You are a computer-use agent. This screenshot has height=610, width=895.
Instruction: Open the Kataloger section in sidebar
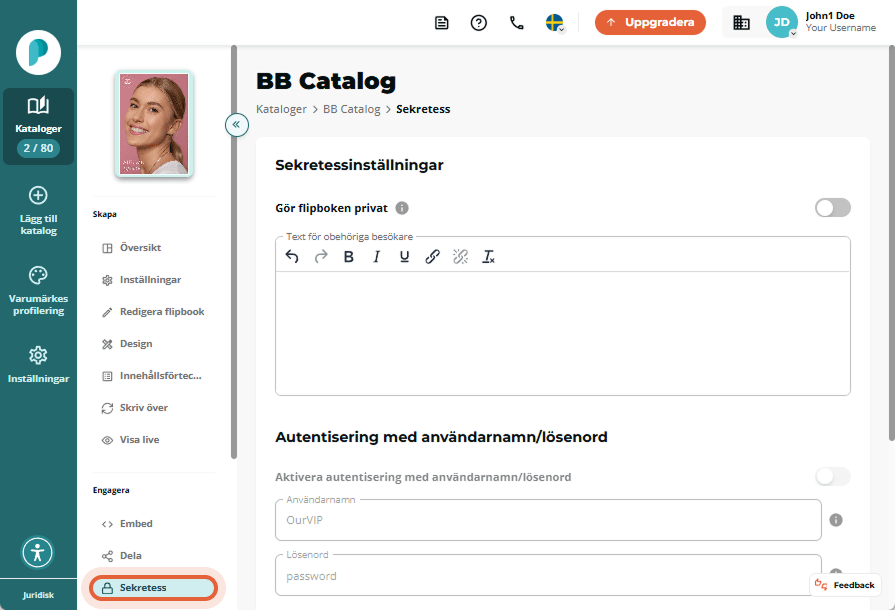click(38, 126)
